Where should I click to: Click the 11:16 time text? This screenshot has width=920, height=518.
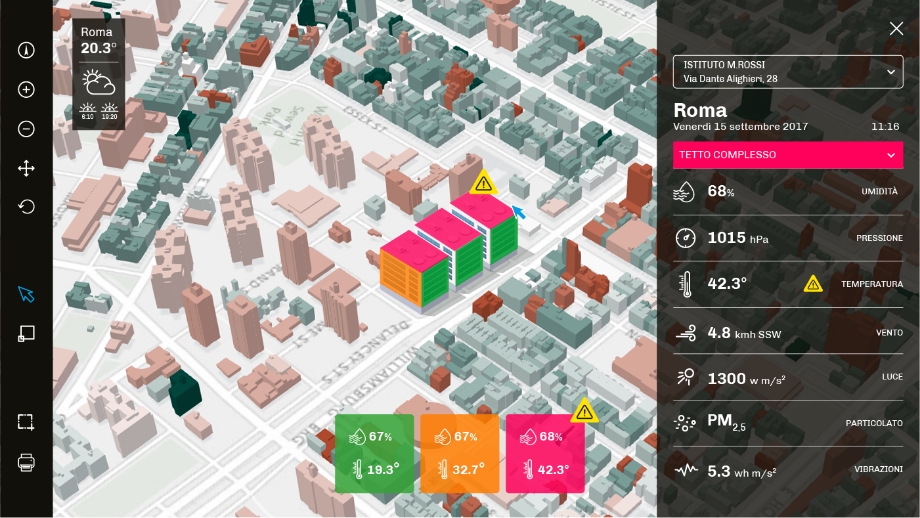tap(885, 127)
